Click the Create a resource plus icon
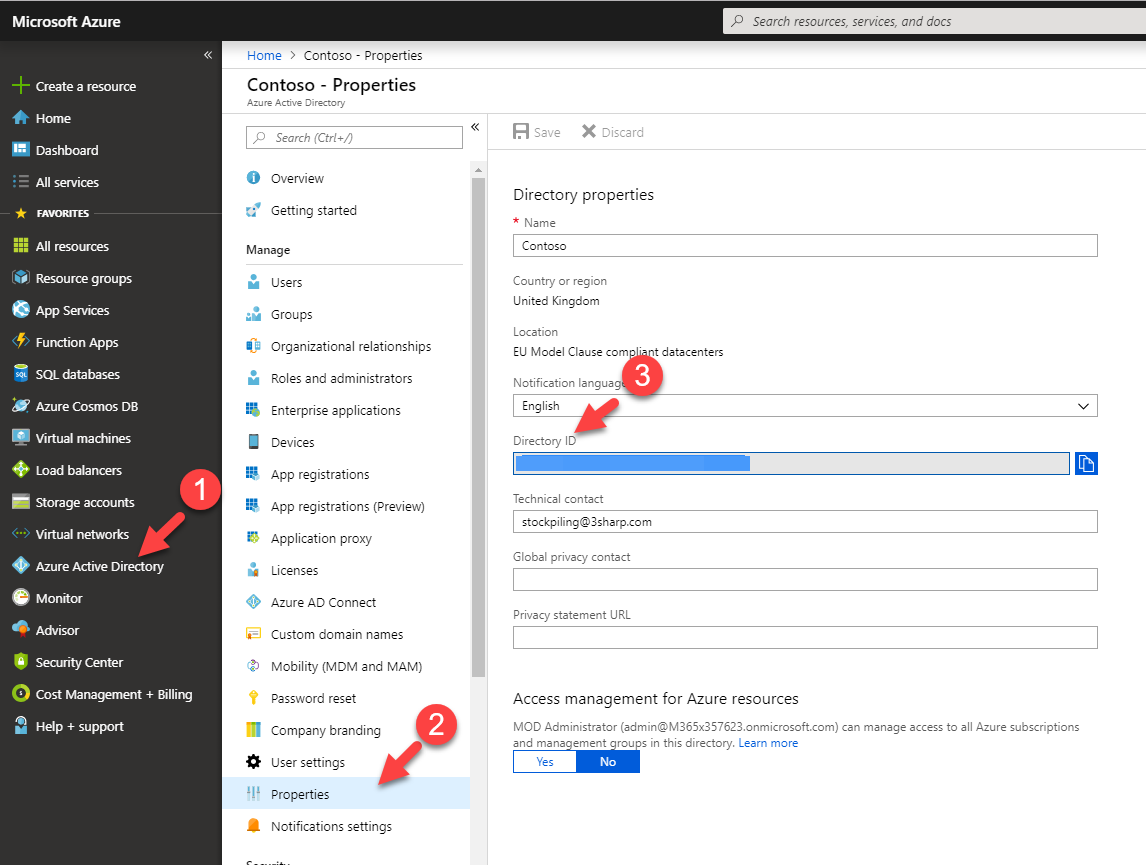This screenshot has height=865, width=1146. (x=20, y=85)
